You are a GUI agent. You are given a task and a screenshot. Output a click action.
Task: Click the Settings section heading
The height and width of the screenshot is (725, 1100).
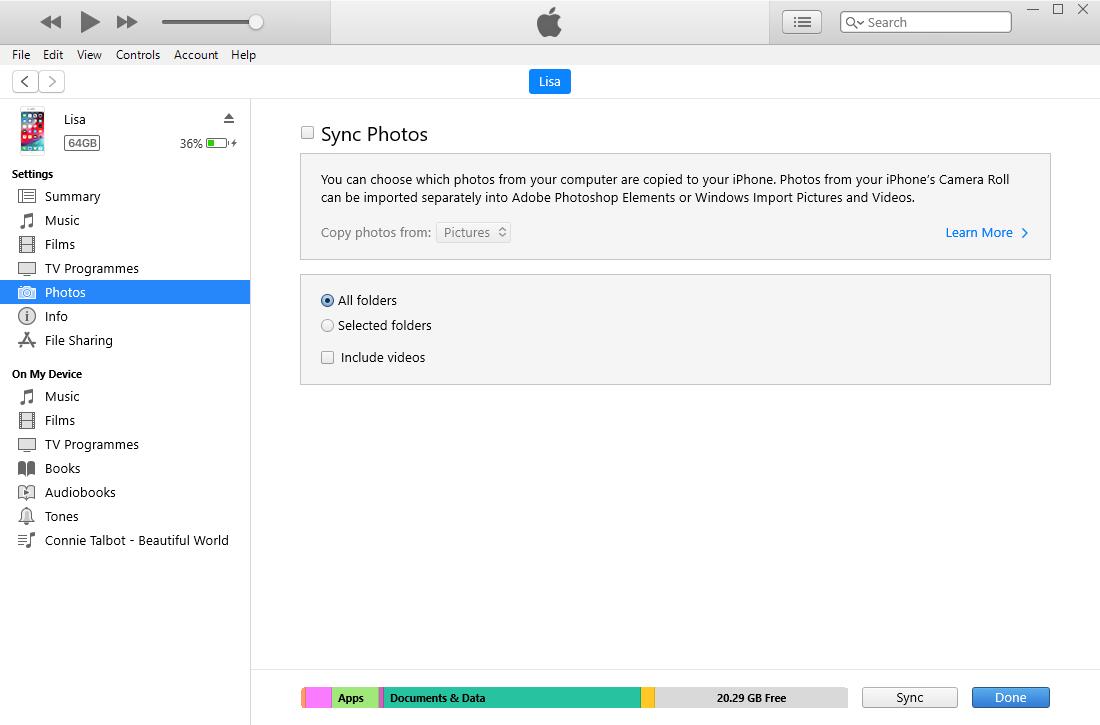point(32,174)
